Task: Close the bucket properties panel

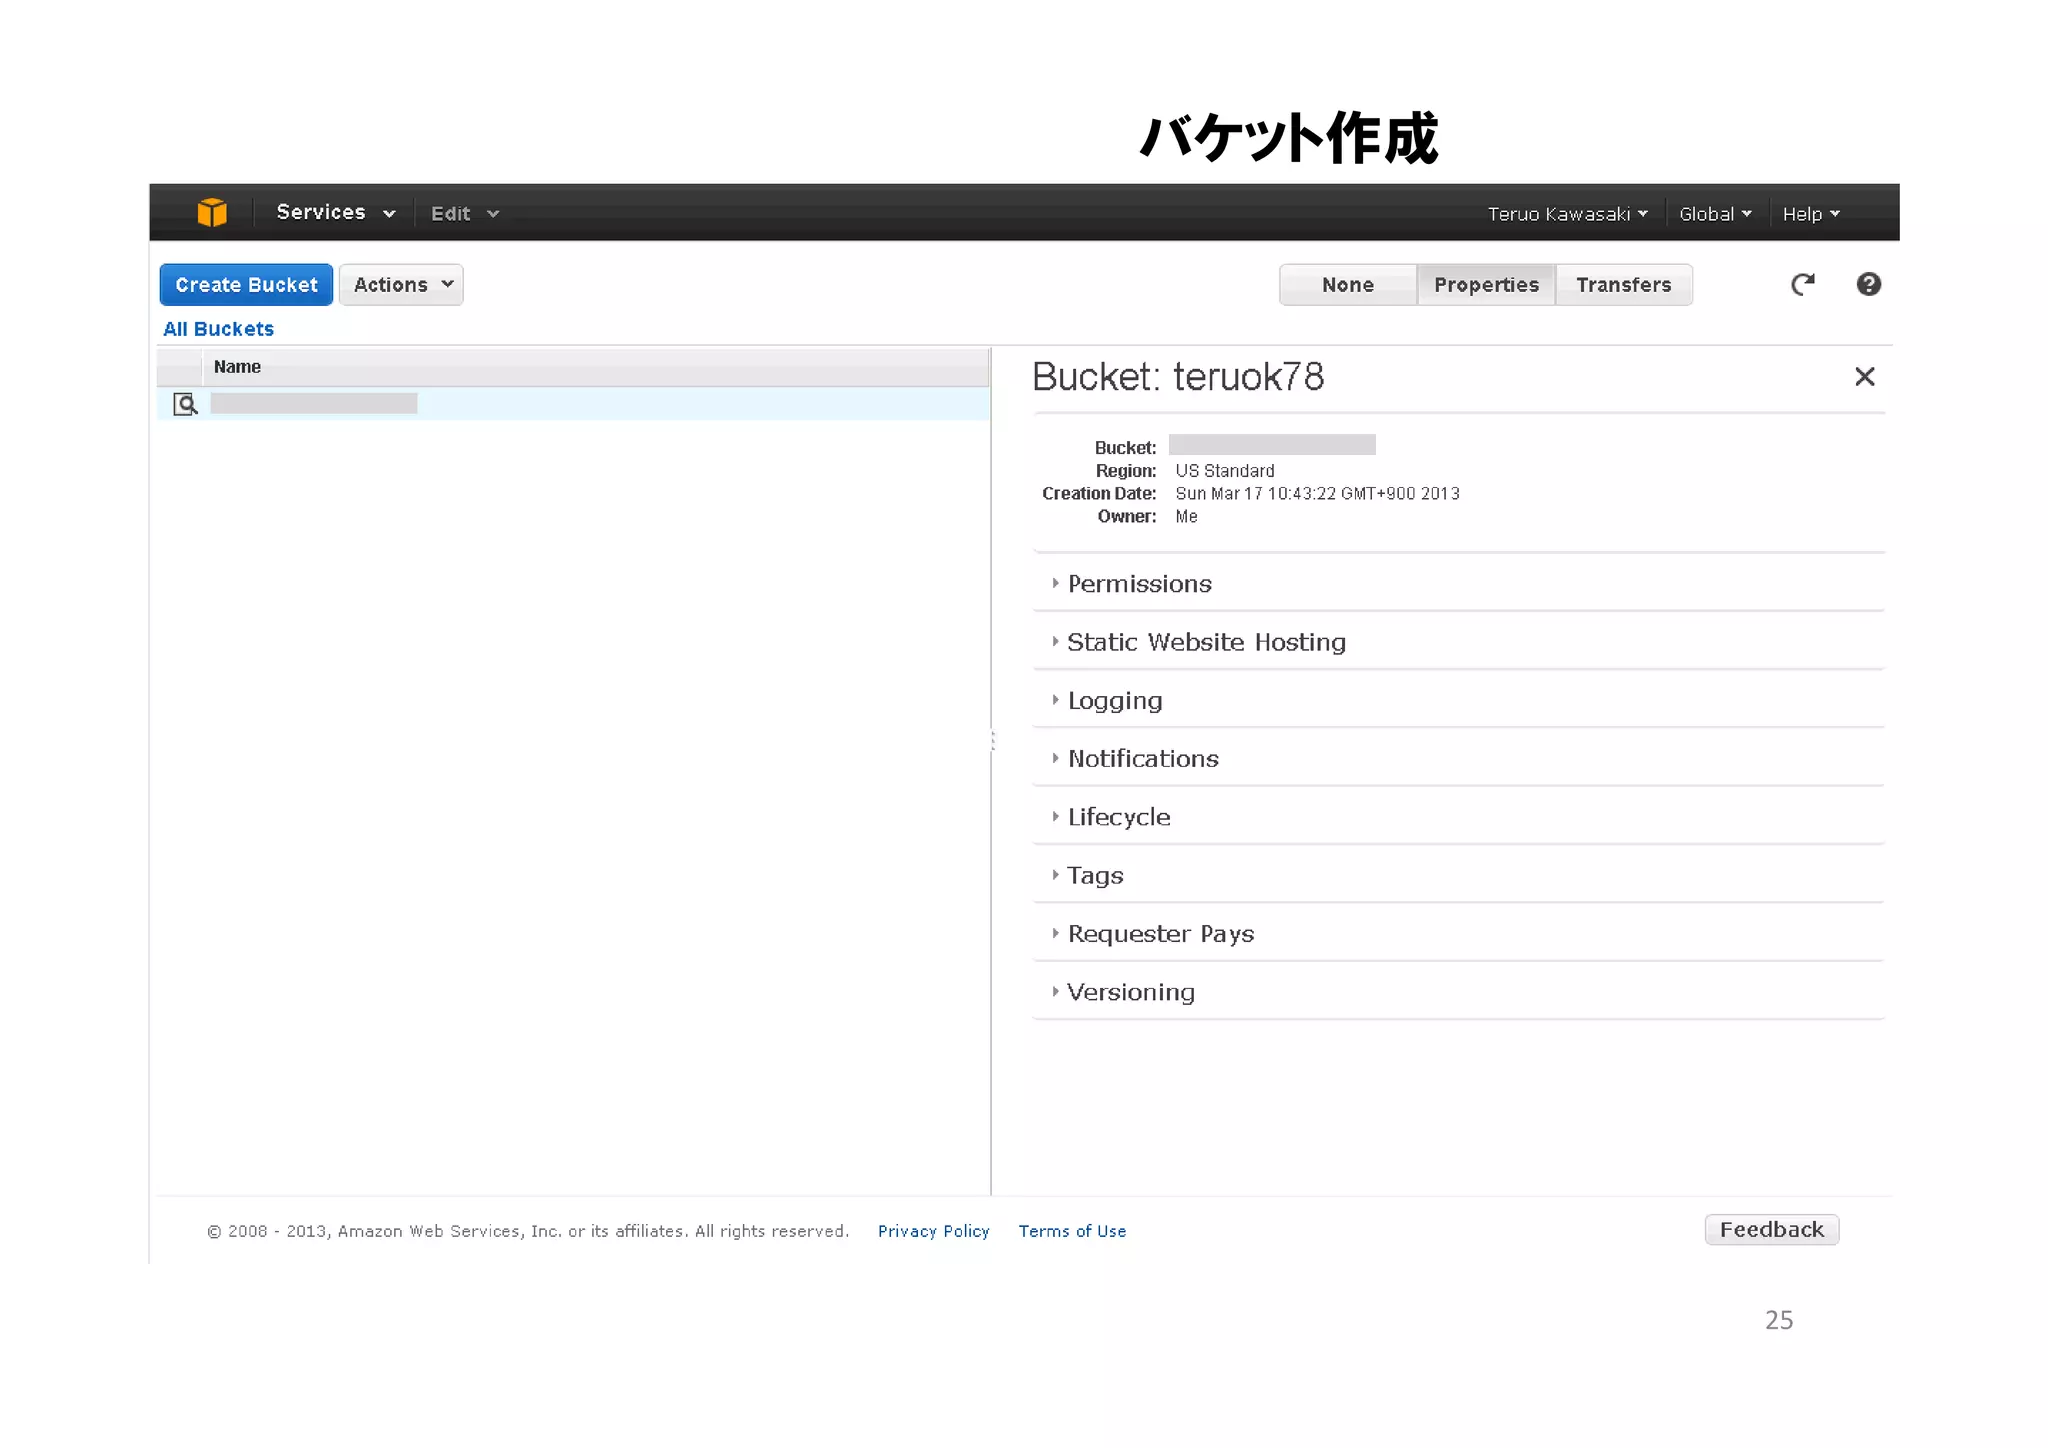Action: [x=1864, y=377]
